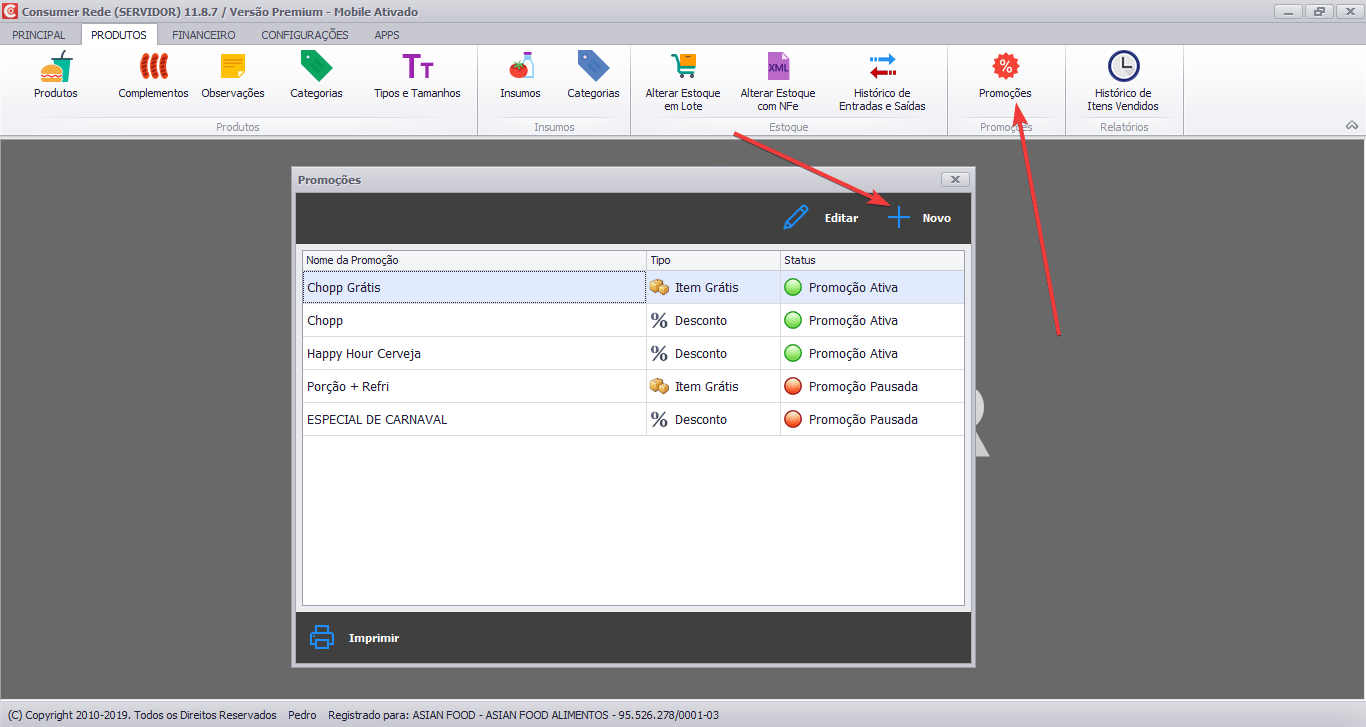Viewport: 1366px width, 727px height.
Task: Click Promoção Pausada text for ESPECIAL DE CARNAVAL
Action: pyautogui.click(x=863, y=420)
